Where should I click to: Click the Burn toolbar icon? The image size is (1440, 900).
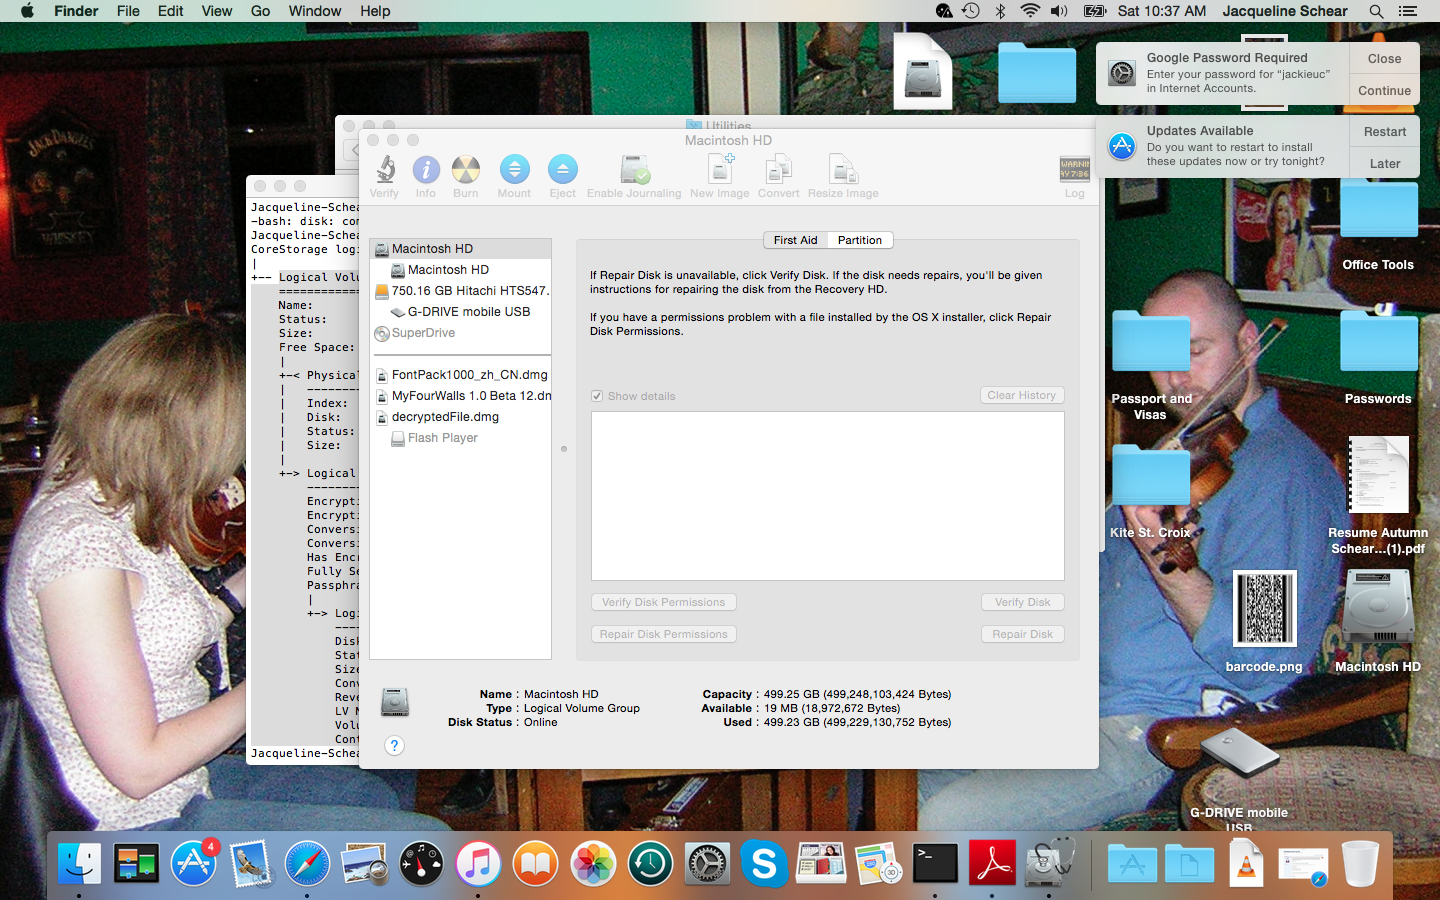466,176
